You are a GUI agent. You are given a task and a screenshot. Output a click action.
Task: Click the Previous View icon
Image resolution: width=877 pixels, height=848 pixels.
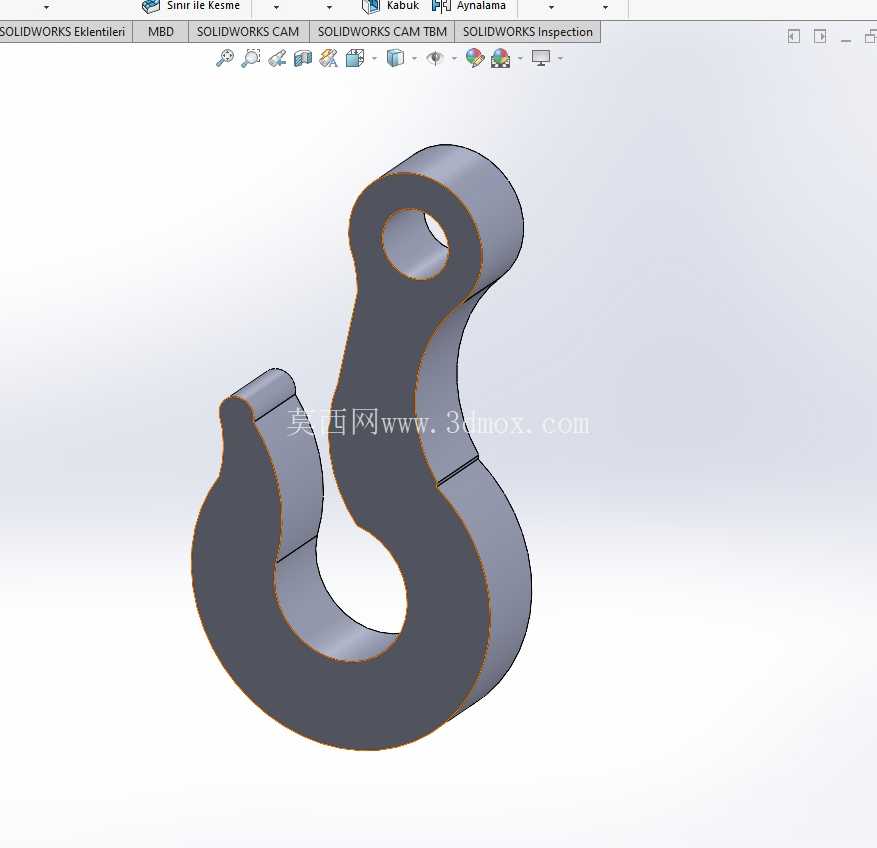click(x=277, y=58)
